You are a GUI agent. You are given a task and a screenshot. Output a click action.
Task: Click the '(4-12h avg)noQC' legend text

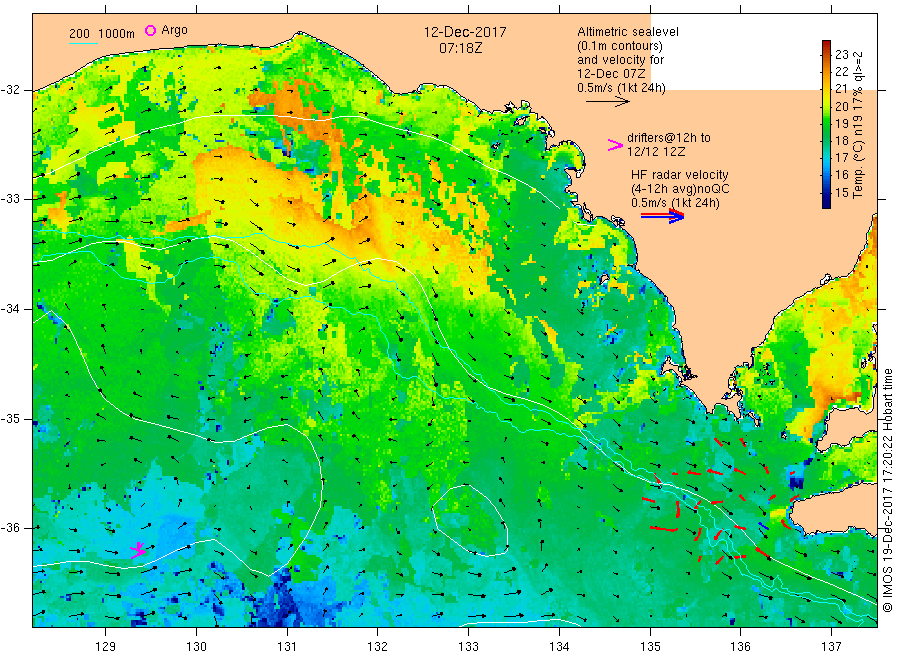coord(680,189)
